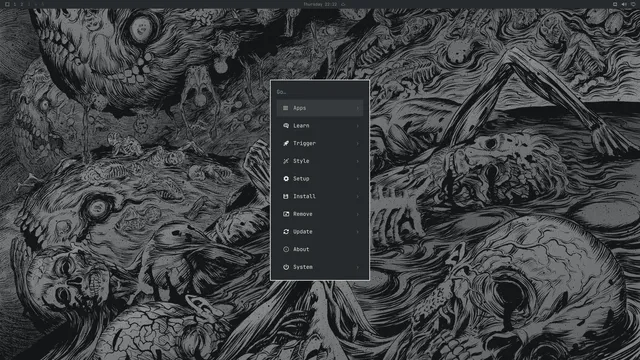Screen dimensions: 640x360
Task: Click the System power icon
Action: point(286,267)
